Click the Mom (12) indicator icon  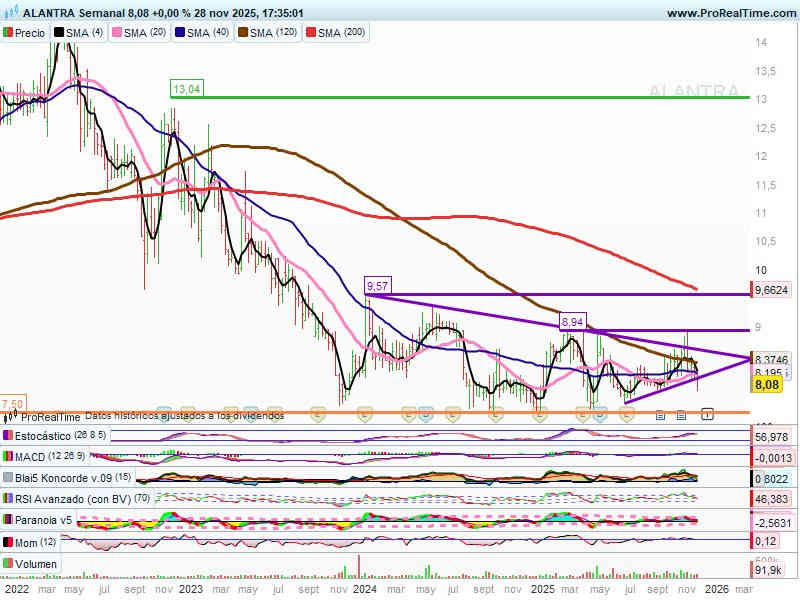[x=9, y=541]
